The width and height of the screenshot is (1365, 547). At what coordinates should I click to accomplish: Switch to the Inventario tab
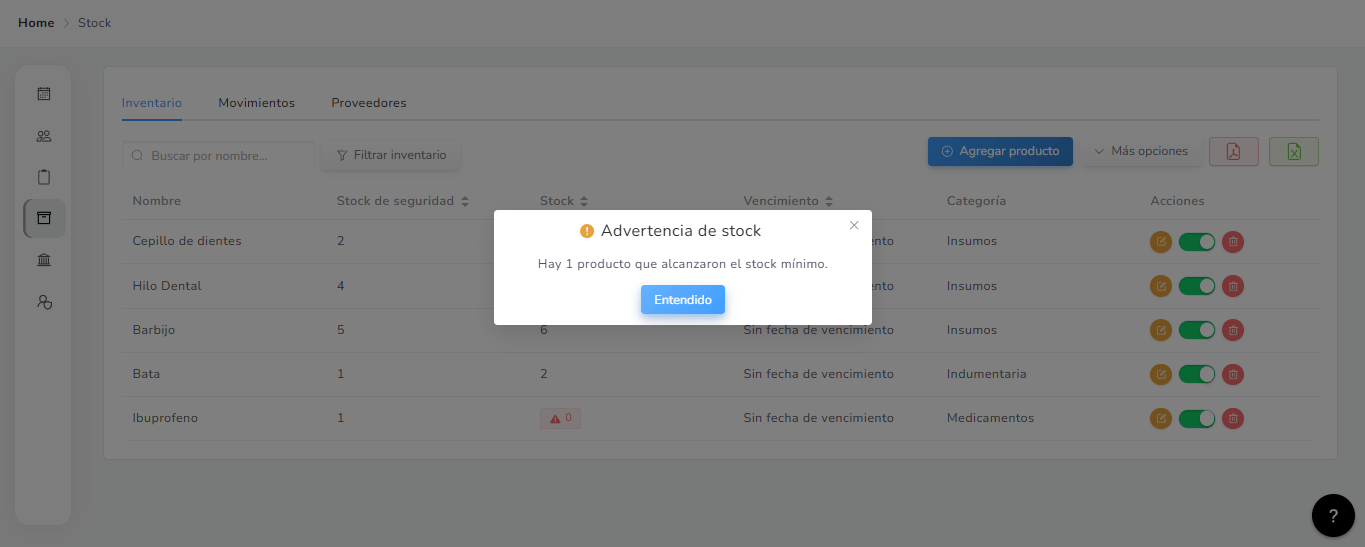pyautogui.click(x=152, y=103)
